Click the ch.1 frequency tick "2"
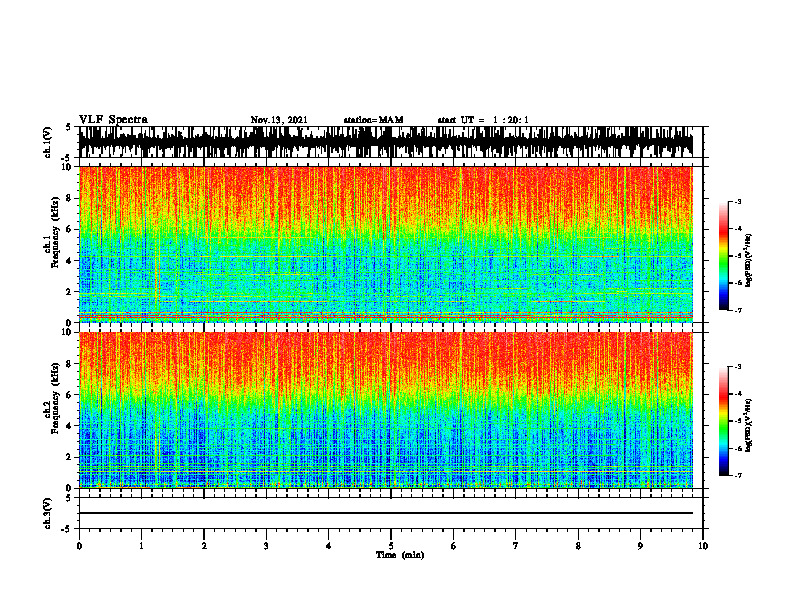The width and height of the screenshot is (792, 612). [69, 291]
